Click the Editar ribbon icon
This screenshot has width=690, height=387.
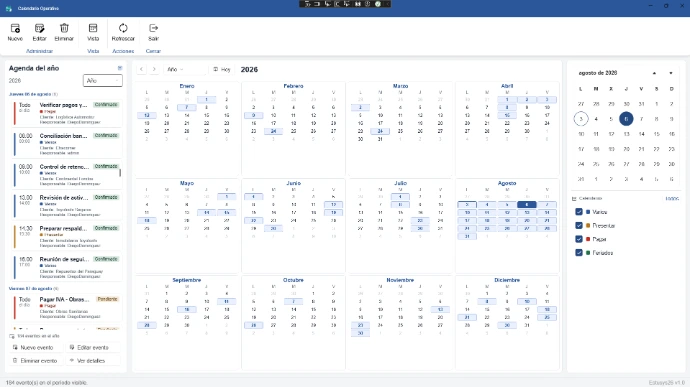[x=39, y=29]
